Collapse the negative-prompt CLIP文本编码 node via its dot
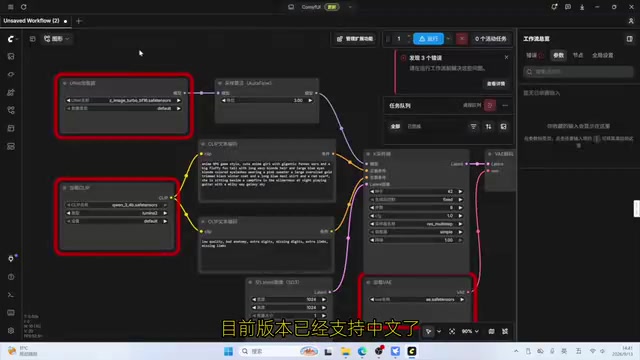 point(203,222)
